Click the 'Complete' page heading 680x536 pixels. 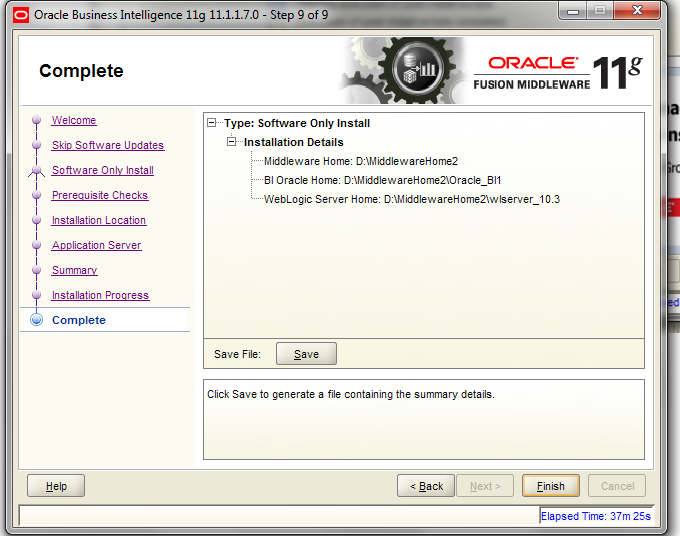click(81, 71)
